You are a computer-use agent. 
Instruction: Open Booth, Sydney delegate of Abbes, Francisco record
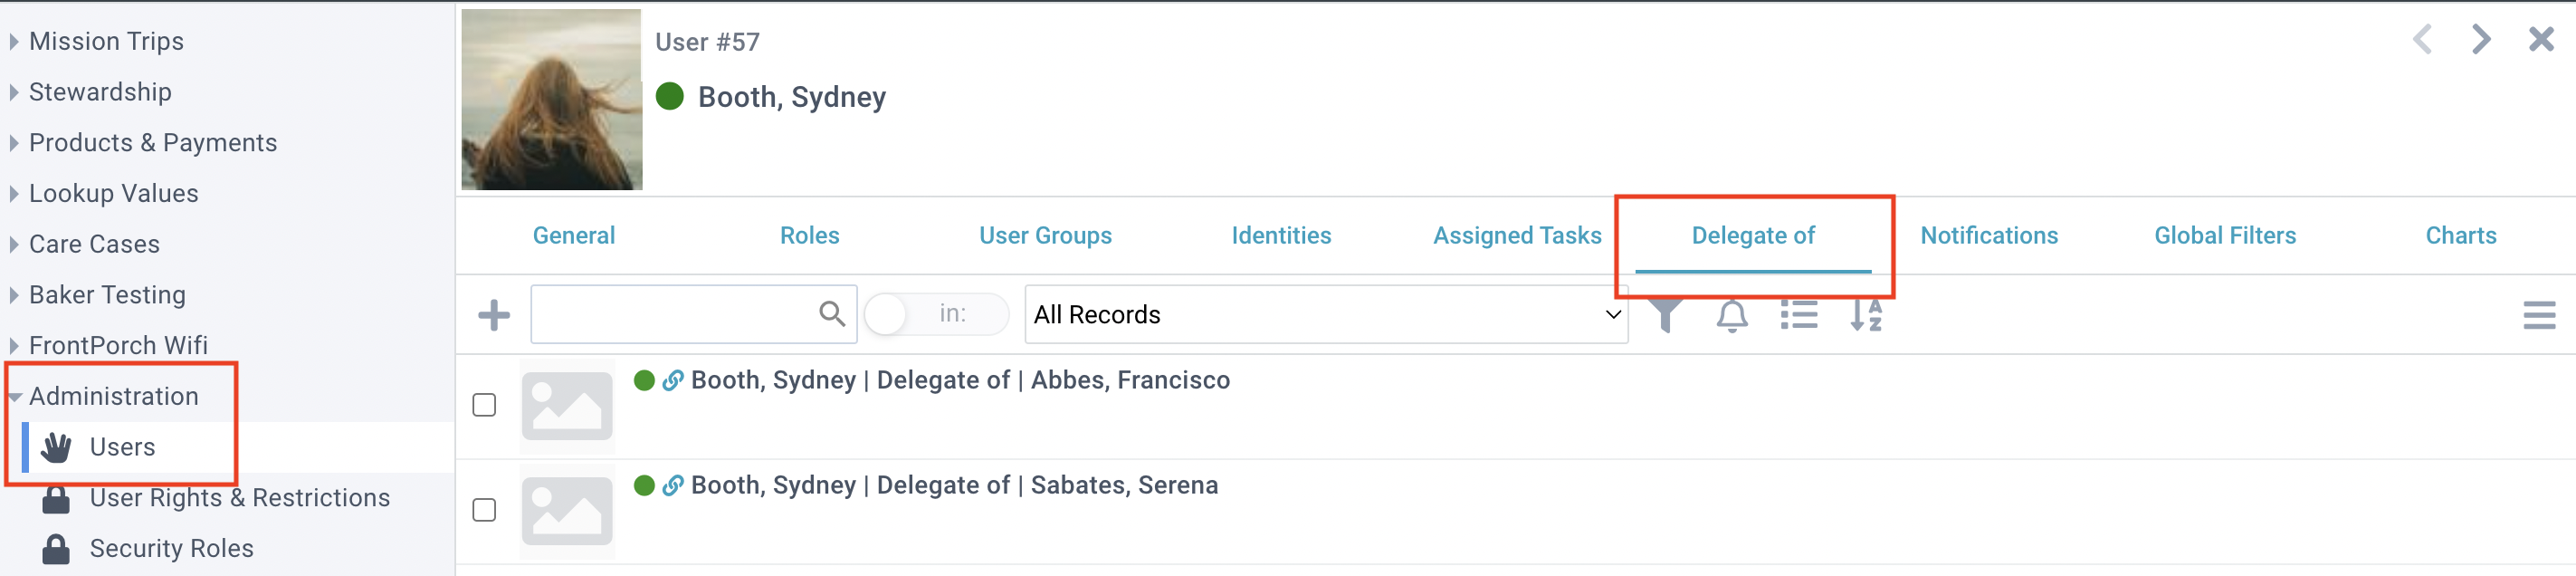960,380
